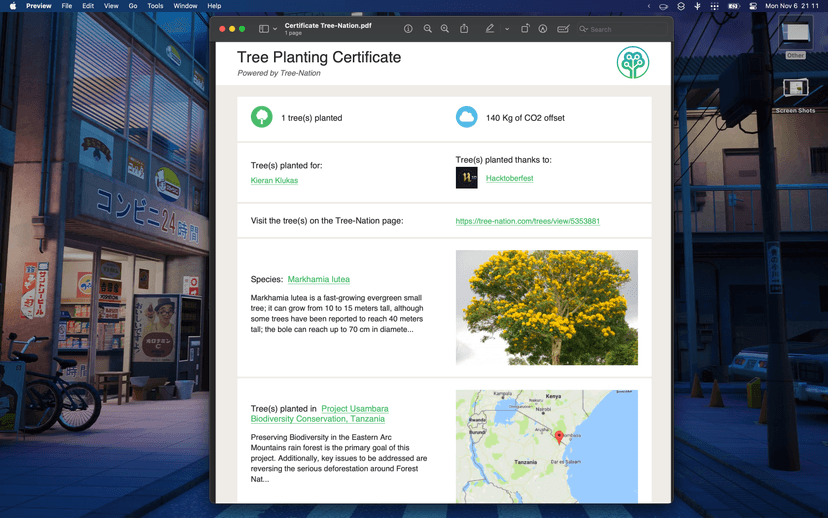Open the tree-nation.com/trees/view/5353881 link

coord(528,221)
